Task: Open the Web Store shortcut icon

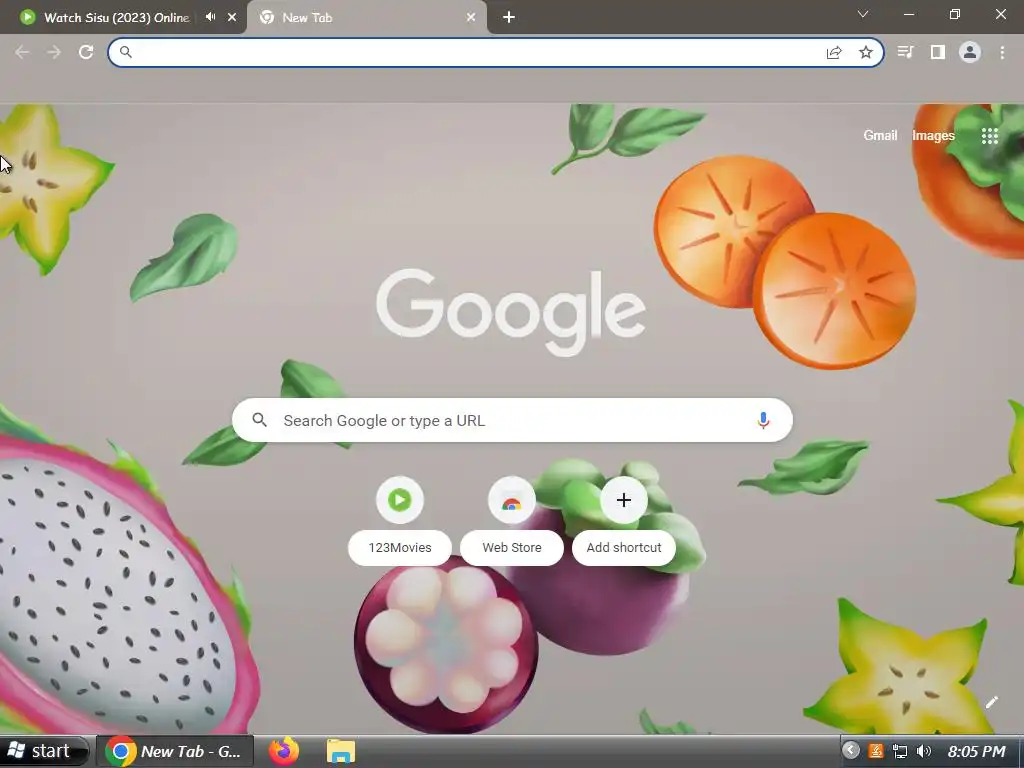Action: tap(512, 500)
